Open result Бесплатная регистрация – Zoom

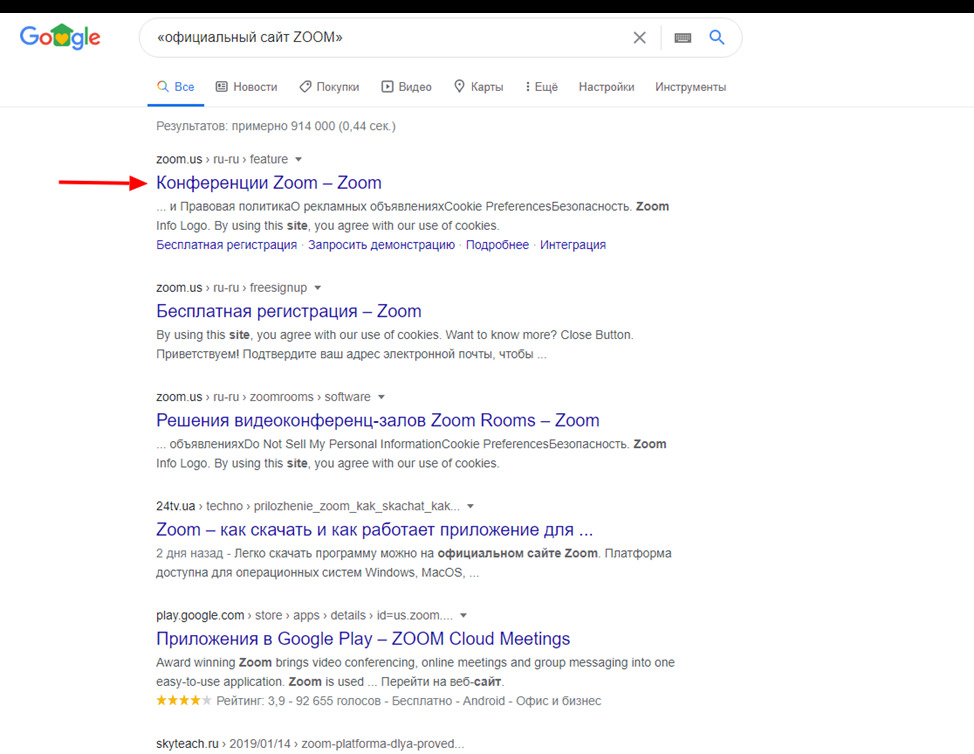pos(289,311)
